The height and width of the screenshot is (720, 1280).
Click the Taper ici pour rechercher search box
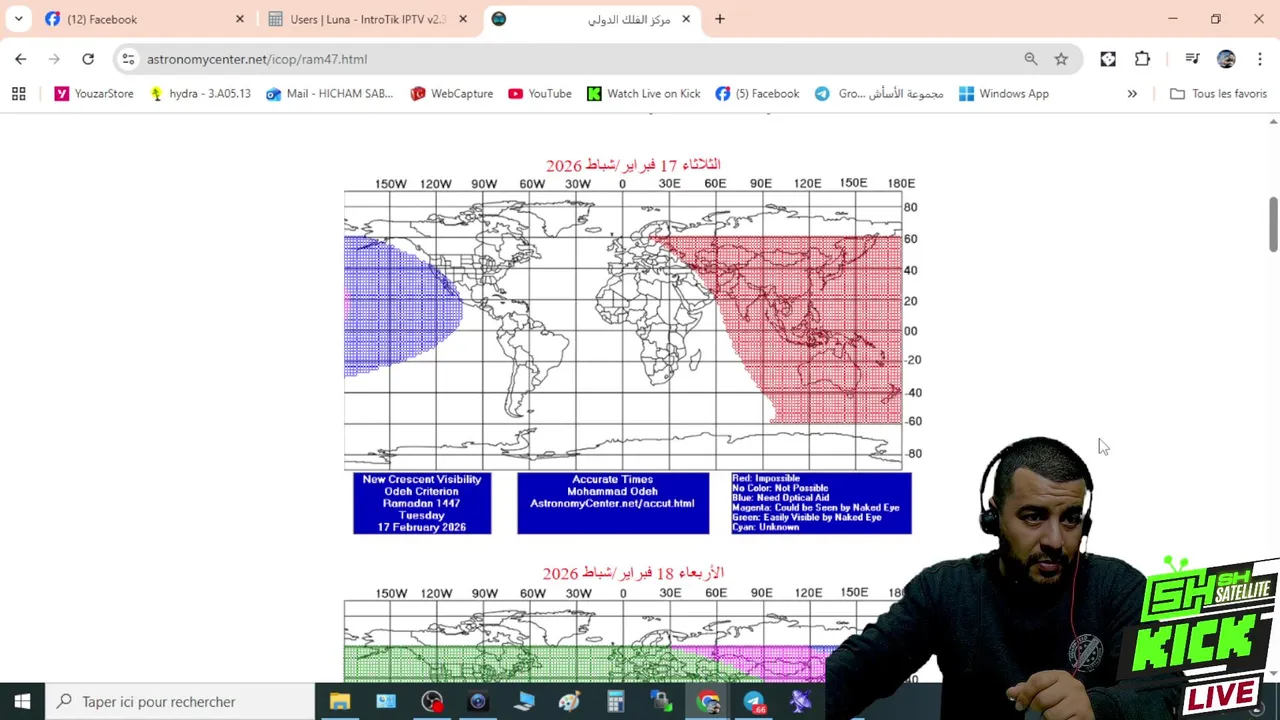(180, 702)
